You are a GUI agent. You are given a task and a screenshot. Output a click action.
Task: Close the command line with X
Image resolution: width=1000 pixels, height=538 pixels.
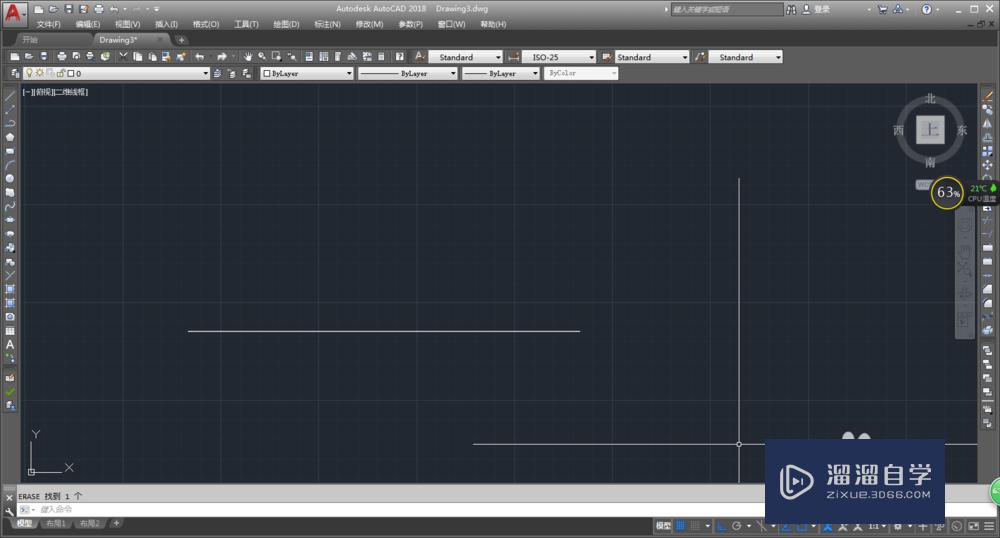point(9,497)
